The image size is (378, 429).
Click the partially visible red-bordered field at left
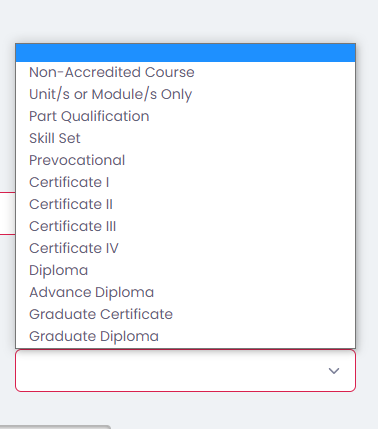coord(7,213)
